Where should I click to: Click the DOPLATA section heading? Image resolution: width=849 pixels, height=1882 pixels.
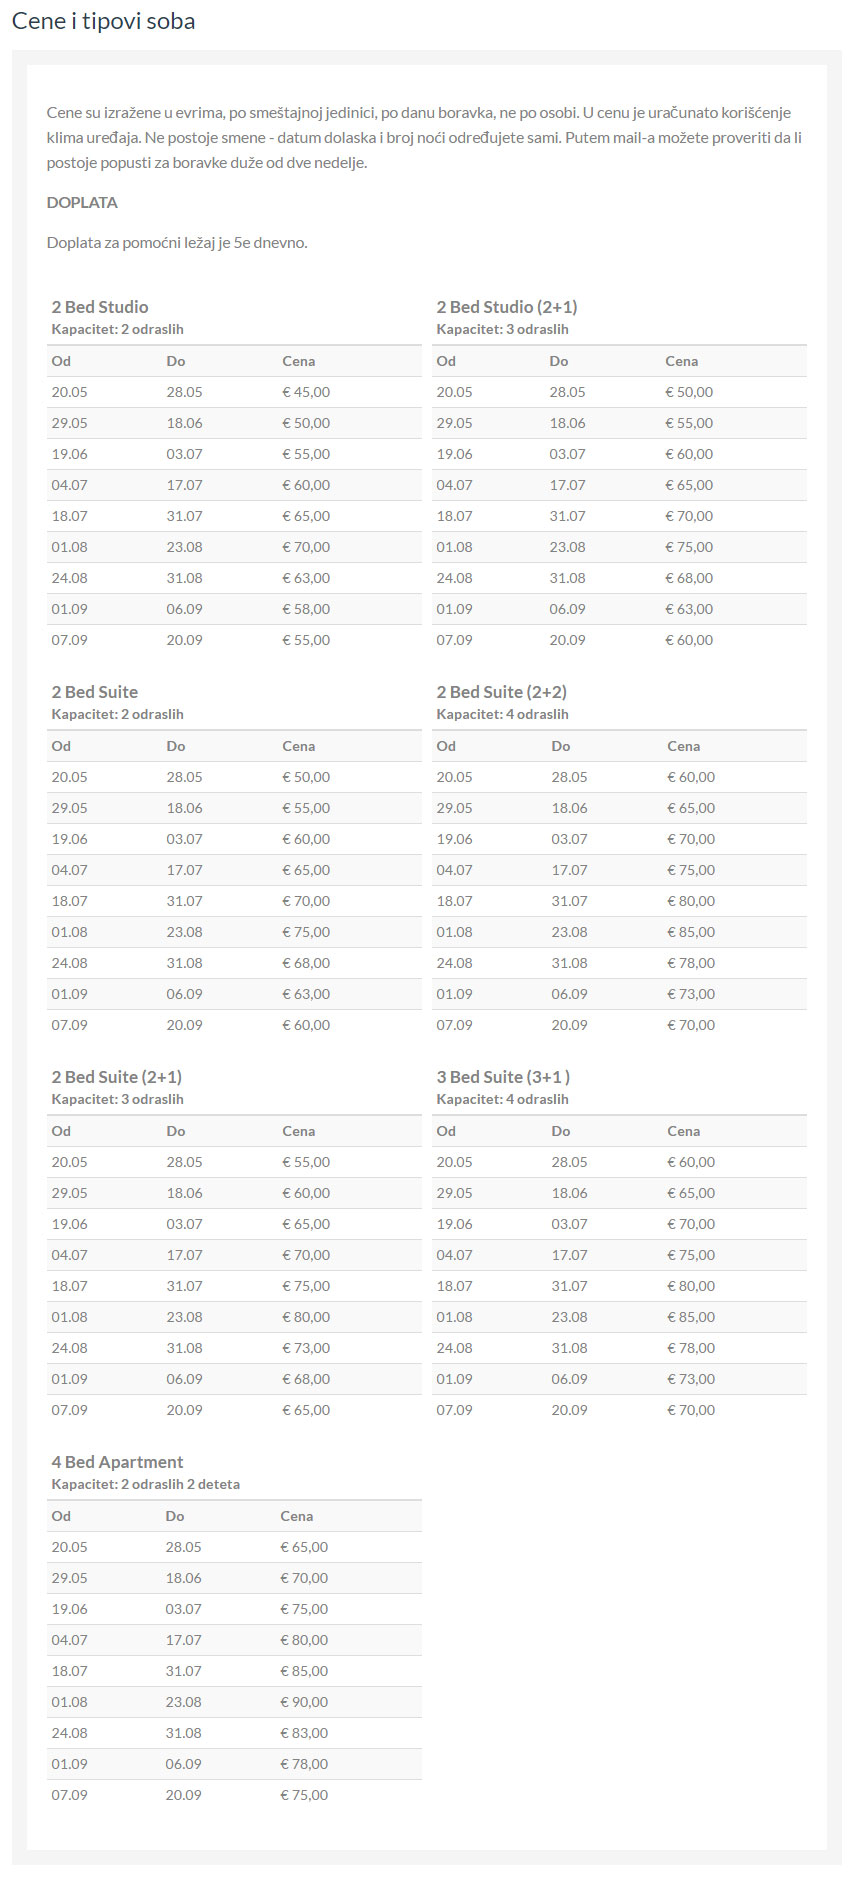(82, 202)
